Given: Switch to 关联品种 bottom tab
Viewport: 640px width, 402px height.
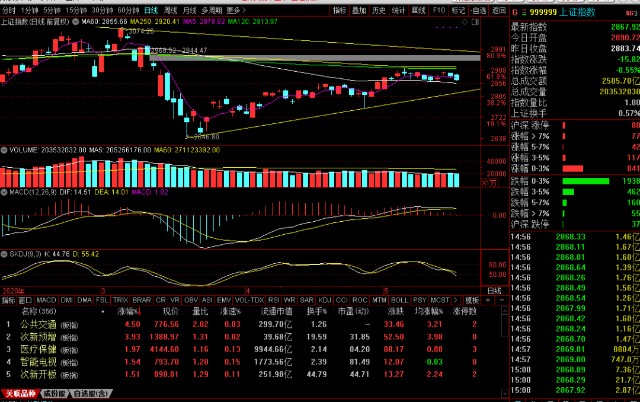Looking at the screenshot, I should tap(20, 394).
